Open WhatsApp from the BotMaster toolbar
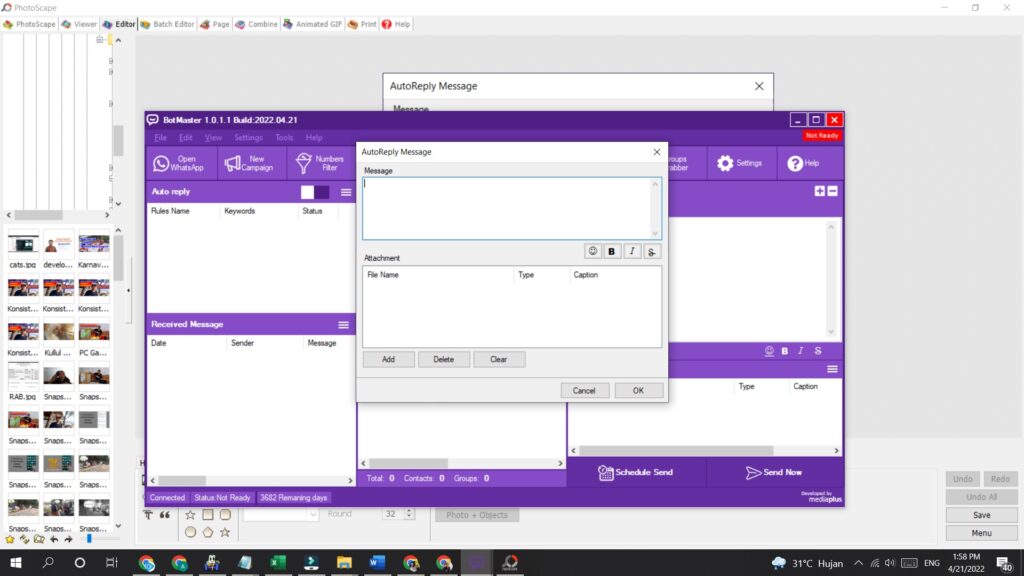 pyautogui.click(x=178, y=163)
